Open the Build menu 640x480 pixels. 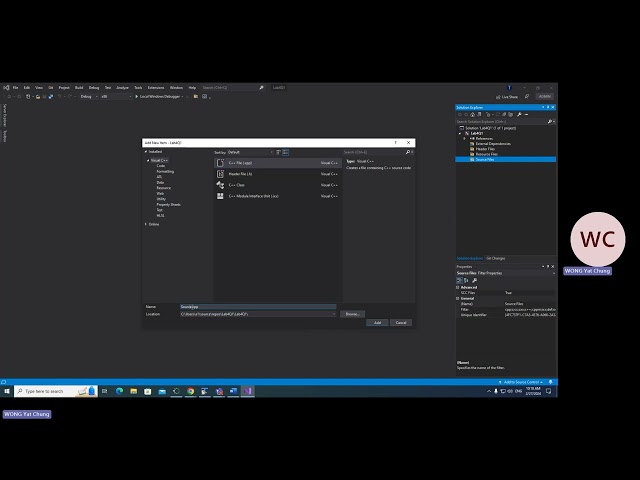79,87
